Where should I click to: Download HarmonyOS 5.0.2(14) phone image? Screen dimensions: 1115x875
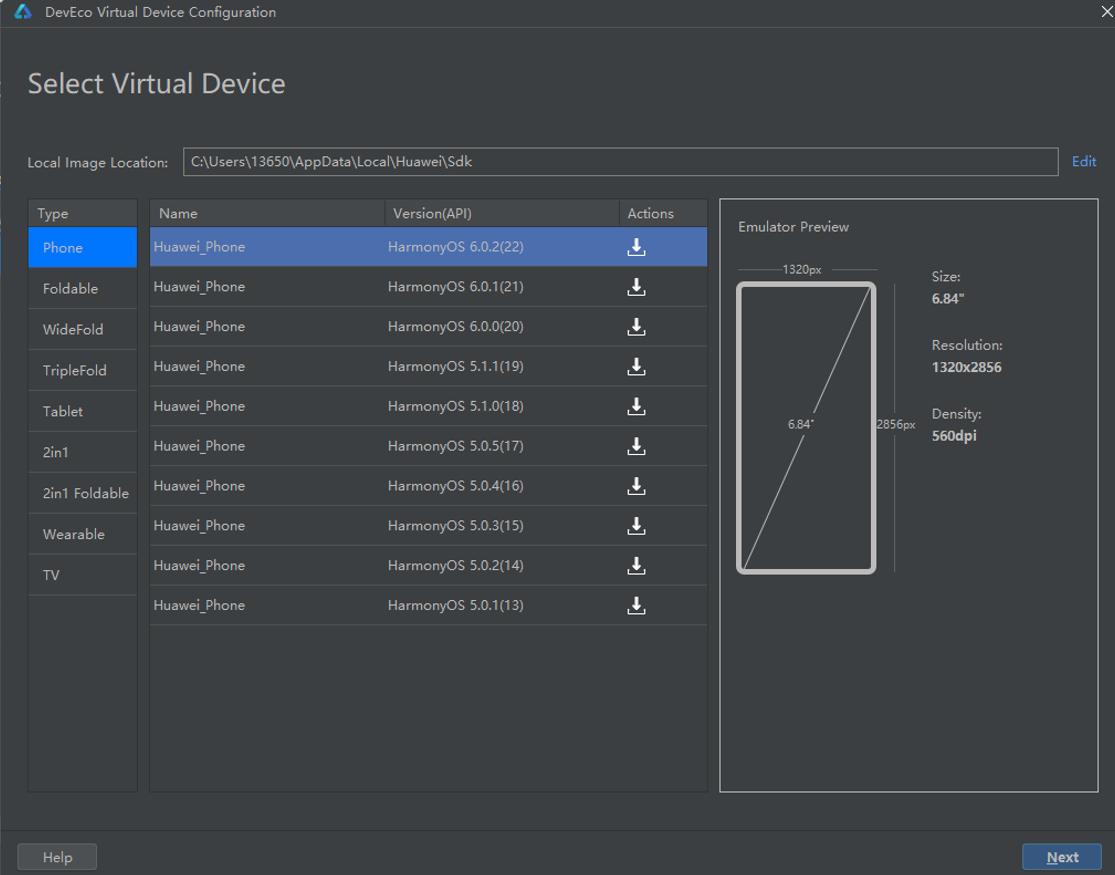pos(636,566)
